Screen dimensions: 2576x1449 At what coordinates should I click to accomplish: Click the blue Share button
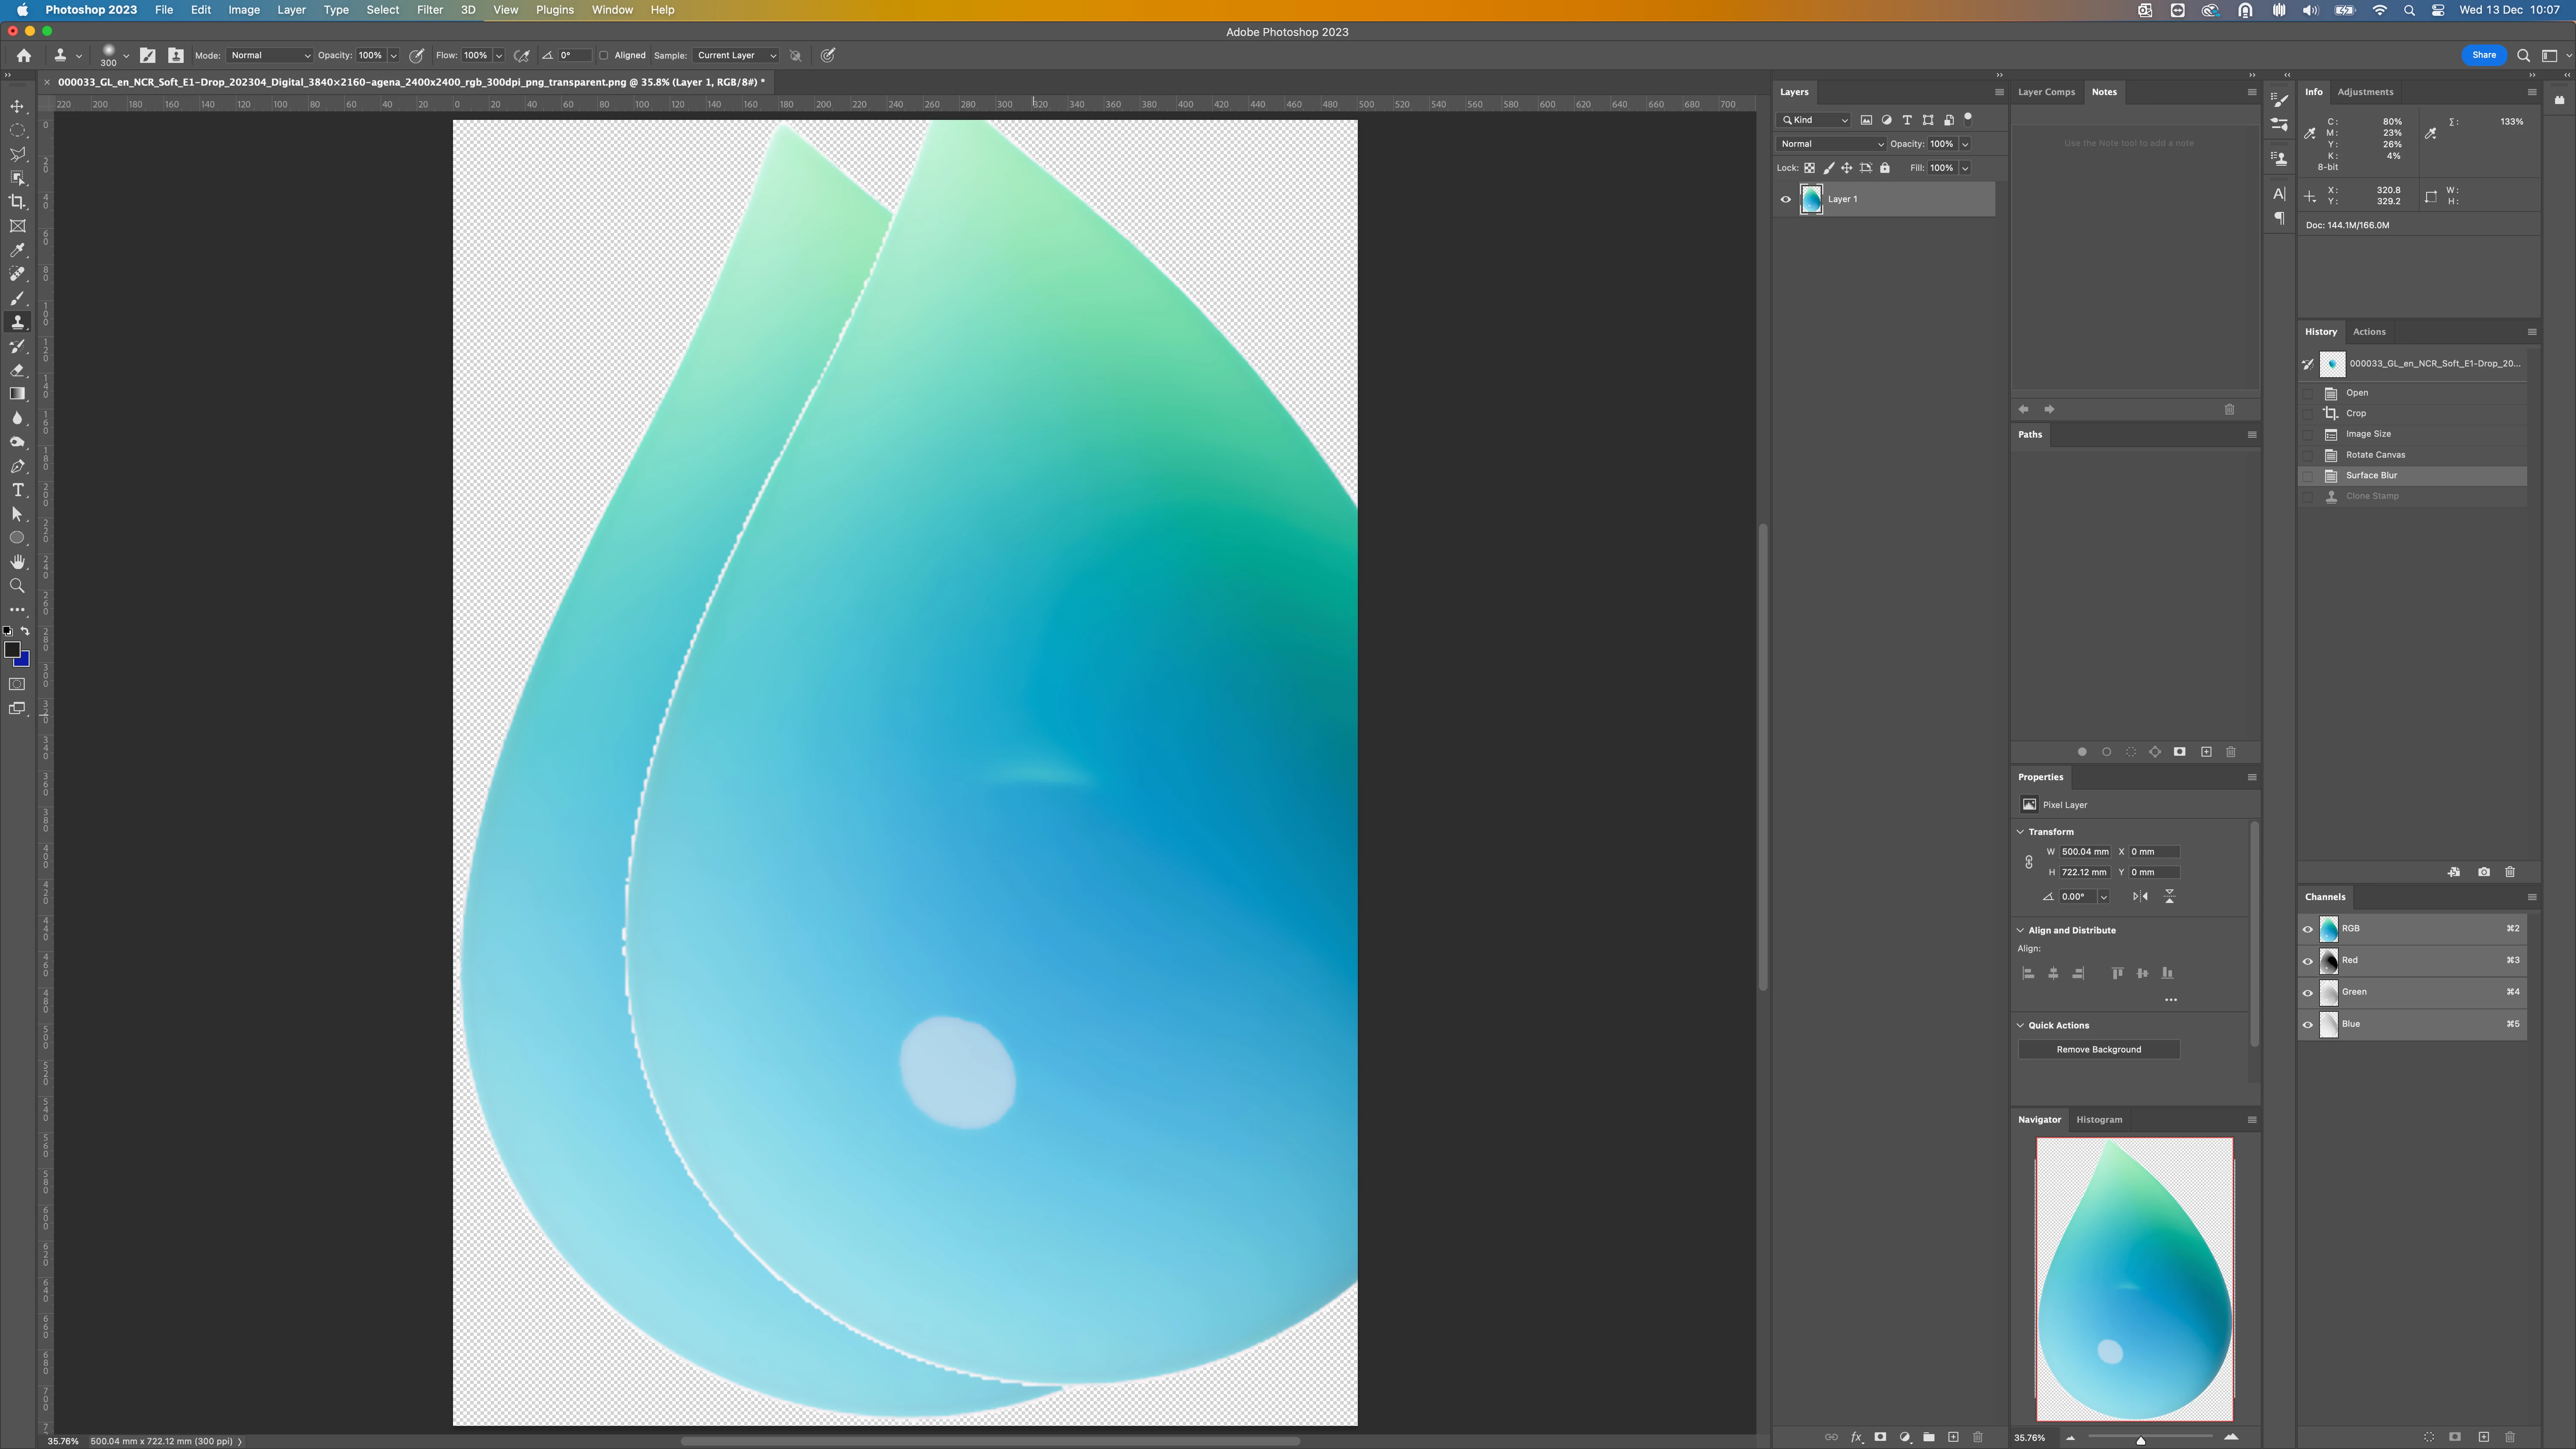click(x=2483, y=55)
